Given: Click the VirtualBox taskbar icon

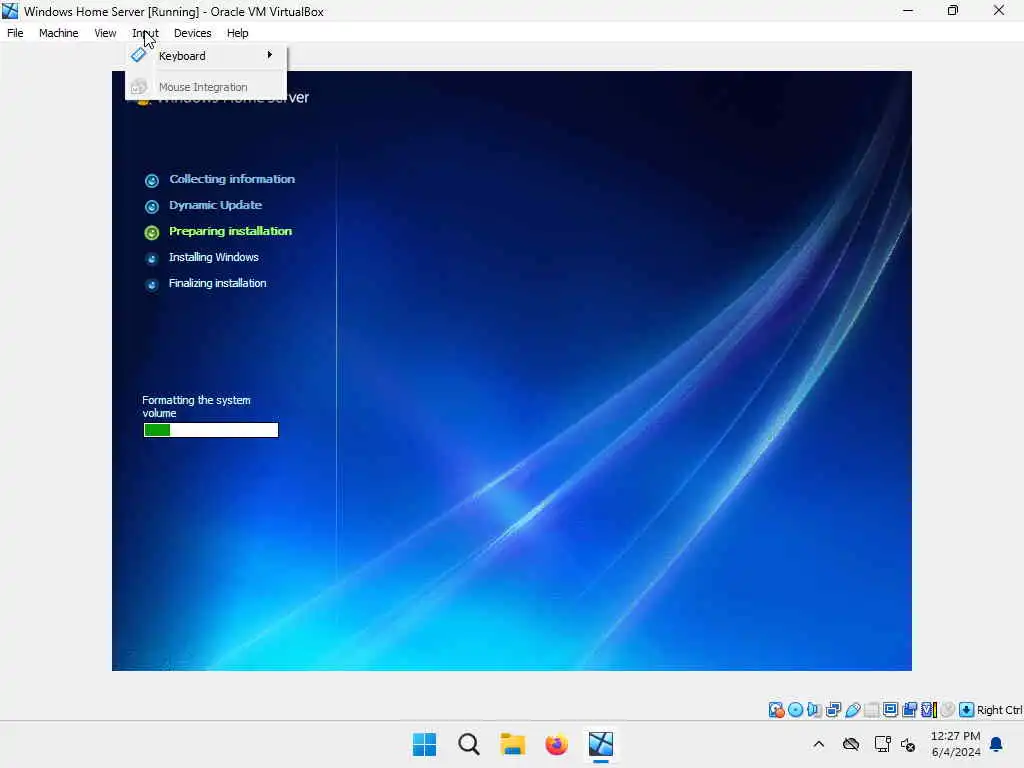Looking at the screenshot, I should click(x=601, y=744).
